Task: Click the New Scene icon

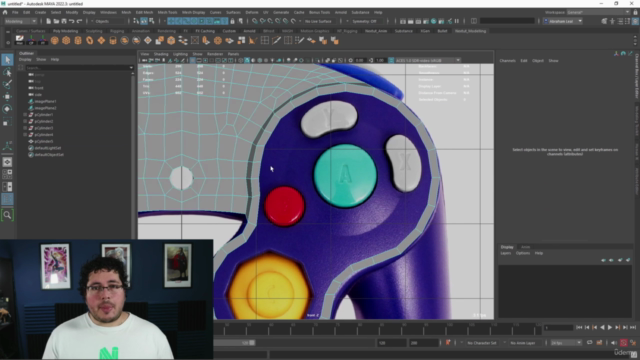Action: [x=48, y=21]
